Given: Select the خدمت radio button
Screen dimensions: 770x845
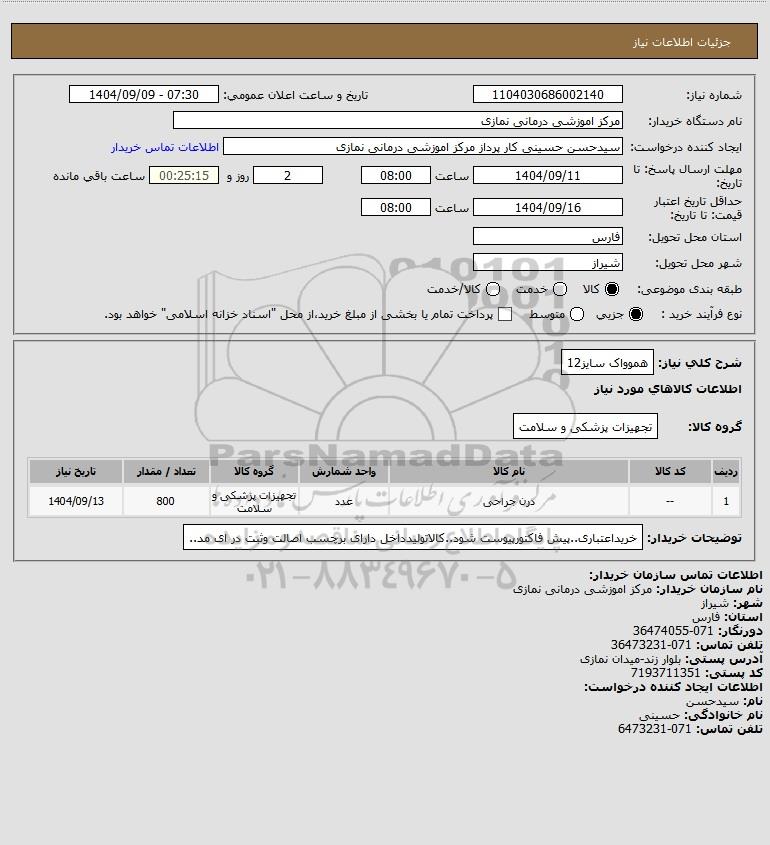Looking at the screenshot, I should [x=560, y=289].
